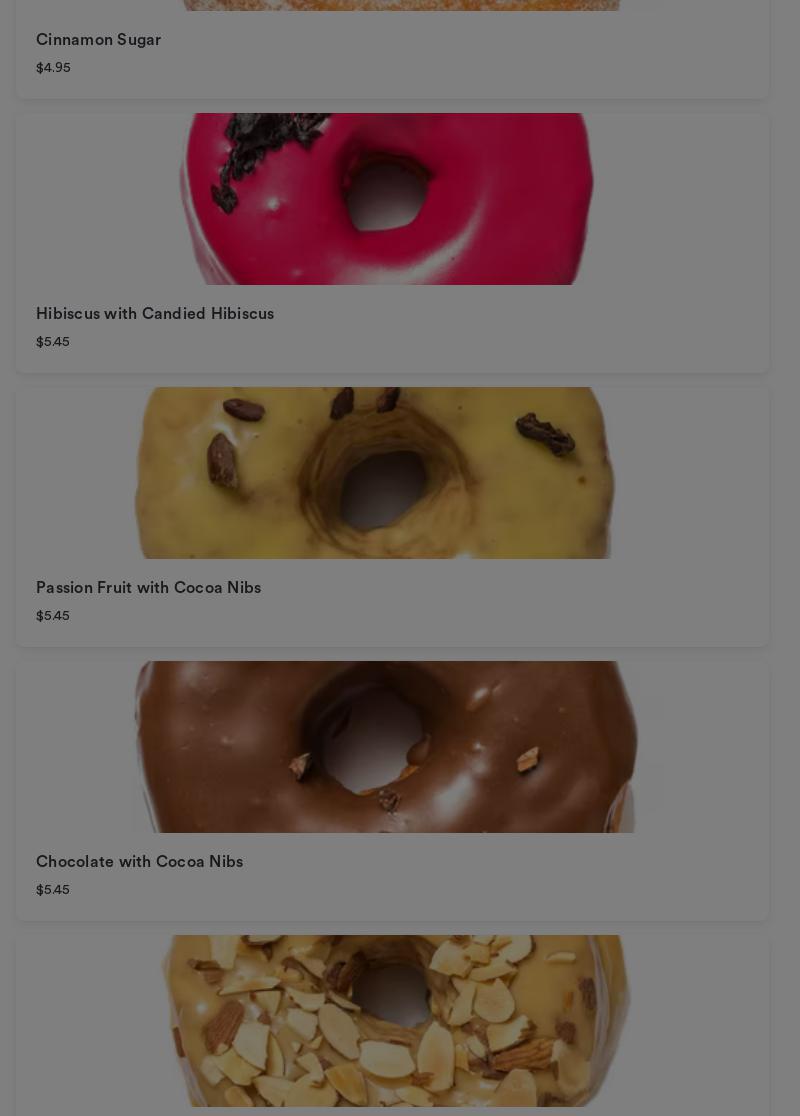The width and height of the screenshot is (800, 1116).
Task: View the yellow passion fruit donut image
Action: tap(374, 473)
